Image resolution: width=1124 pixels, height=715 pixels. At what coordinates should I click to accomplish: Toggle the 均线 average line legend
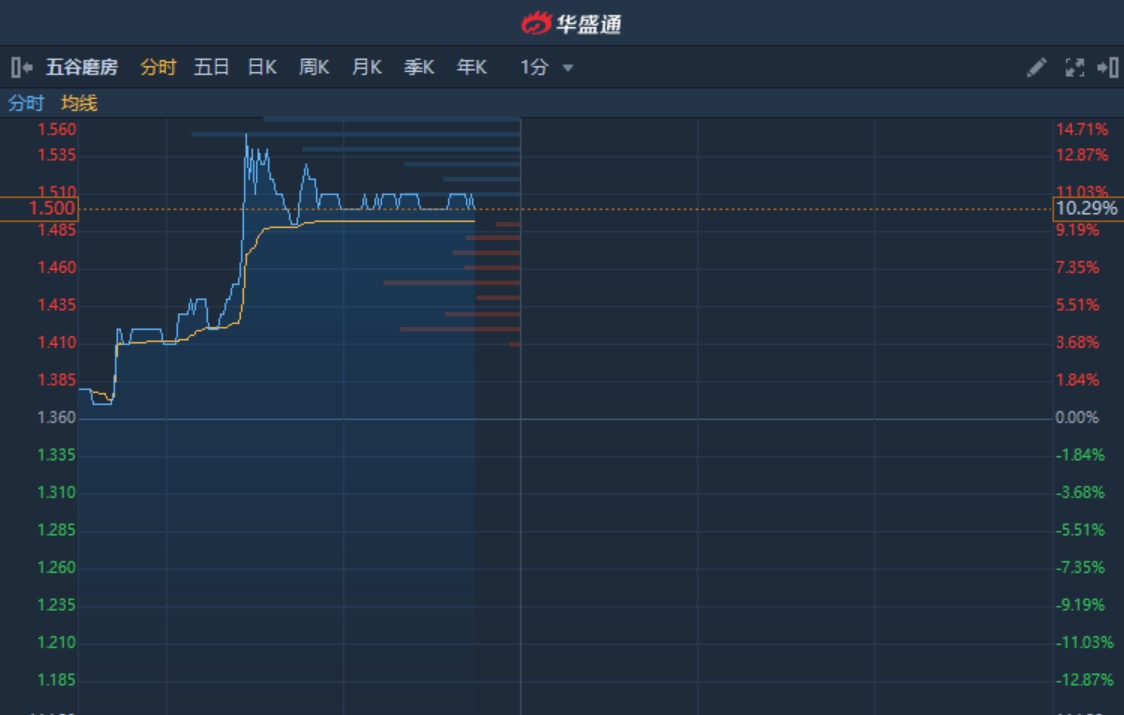tap(79, 103)
